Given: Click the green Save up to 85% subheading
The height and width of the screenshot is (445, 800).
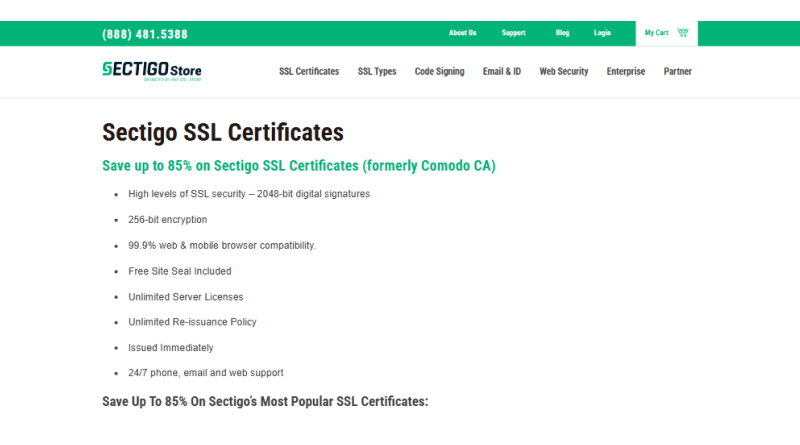Looking at the screenshot, I should click(x=299, y=166).
